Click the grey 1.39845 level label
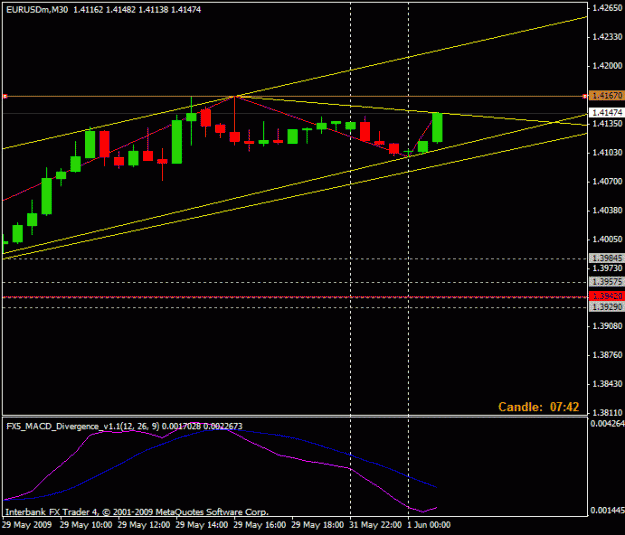Image resolution: width=625 pixels, height=535 pixels. (606, 258)
